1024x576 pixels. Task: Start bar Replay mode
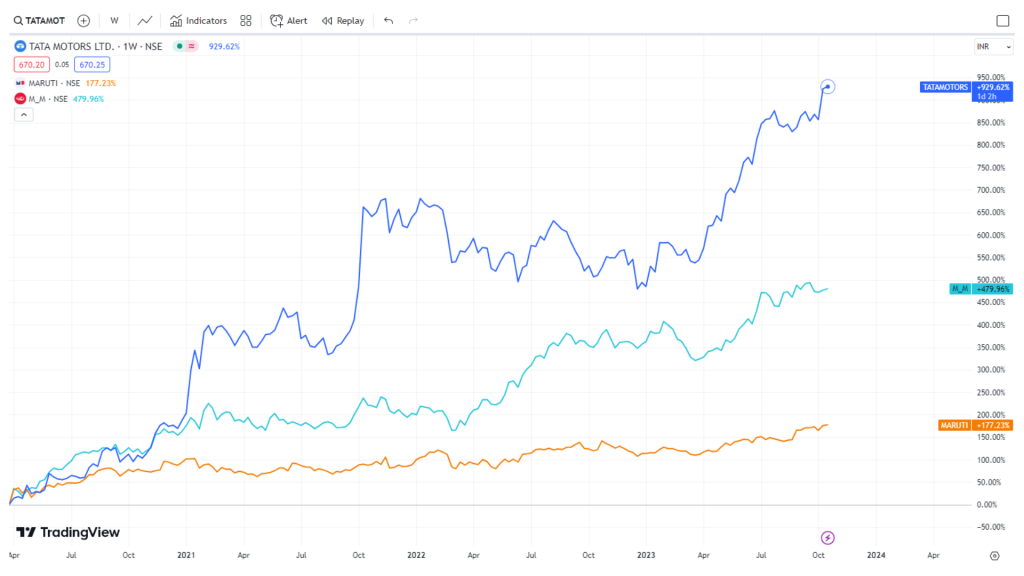tap(343, 21)
